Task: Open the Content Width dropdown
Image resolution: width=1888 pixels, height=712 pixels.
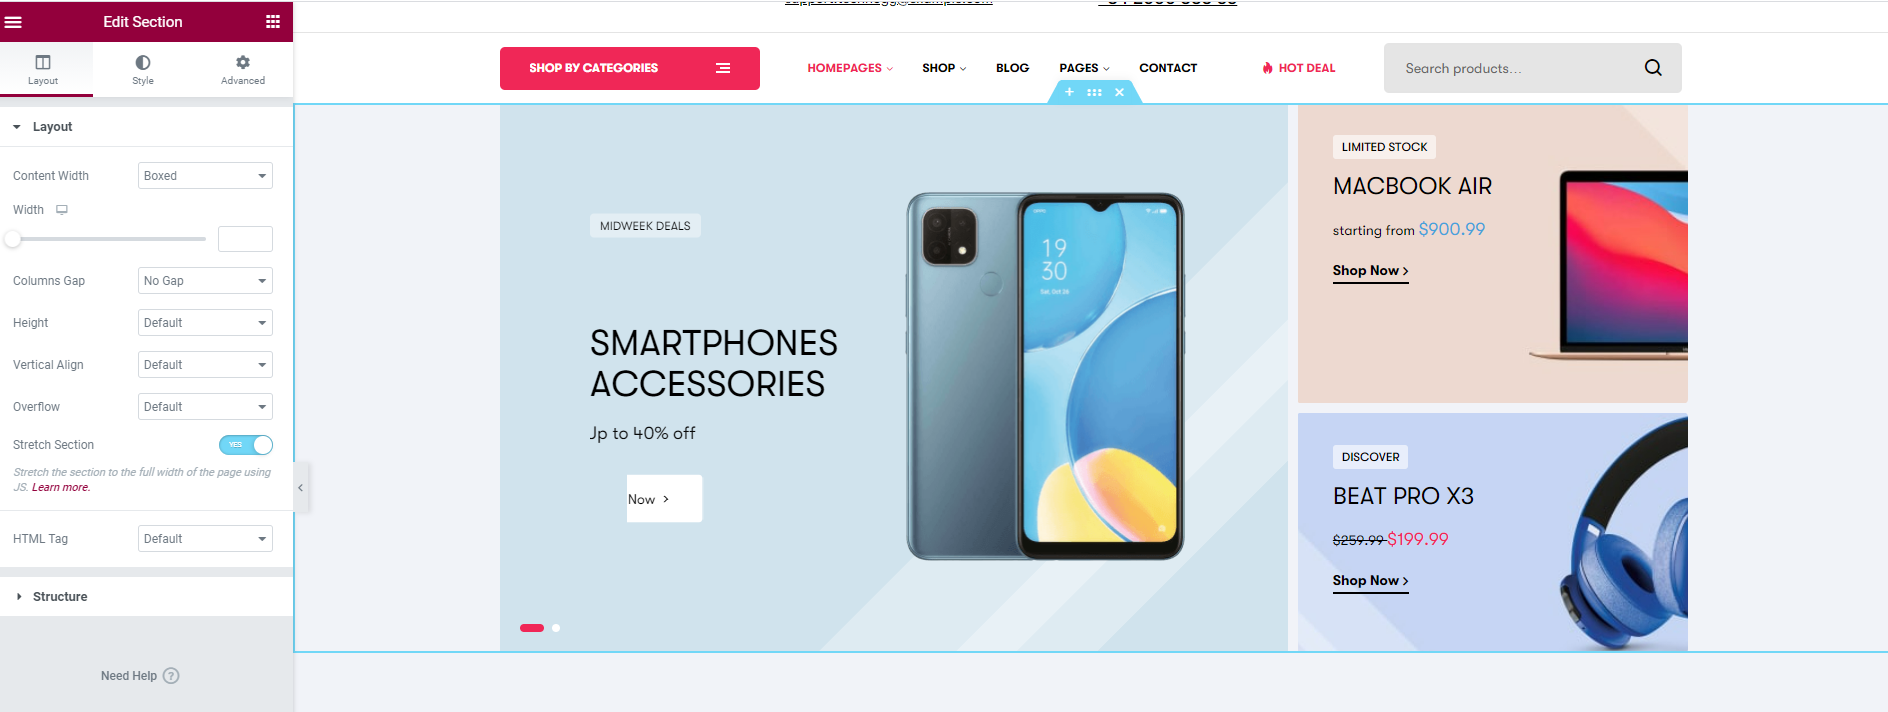Action: 205,176
